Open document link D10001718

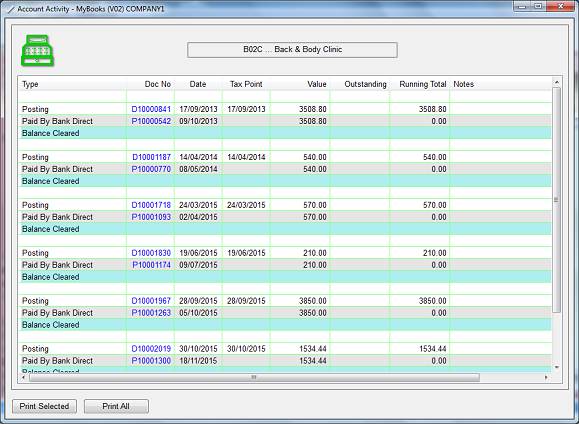click(151, 205)
